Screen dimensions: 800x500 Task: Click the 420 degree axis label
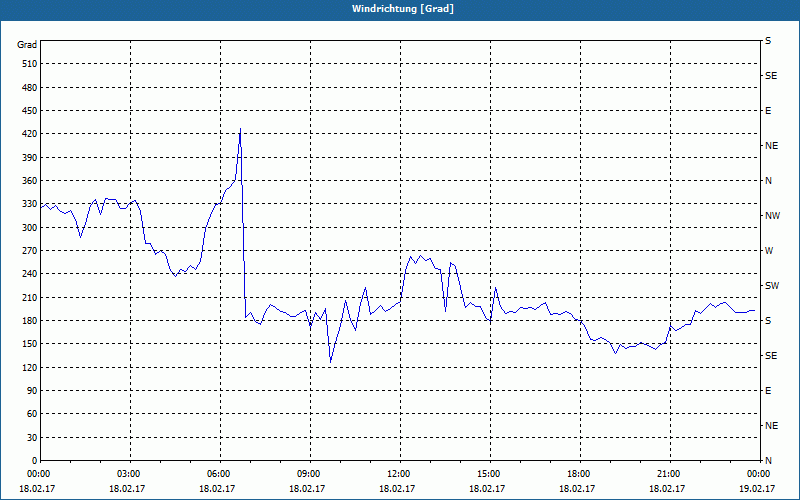(x=30, y=134)
